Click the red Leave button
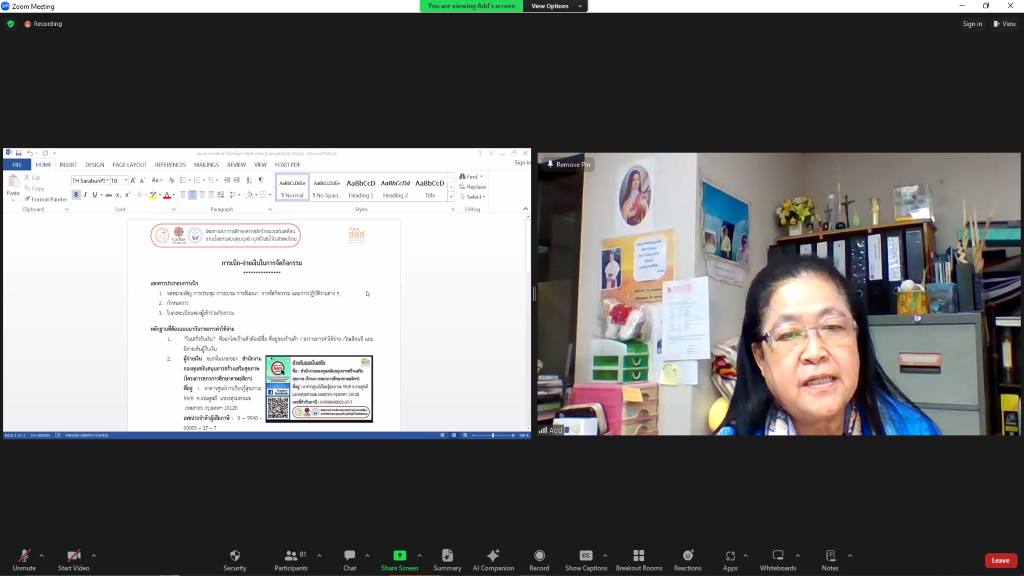Image resolution: width=1024 pixels, height=576 pixels. pos(1000,560)
